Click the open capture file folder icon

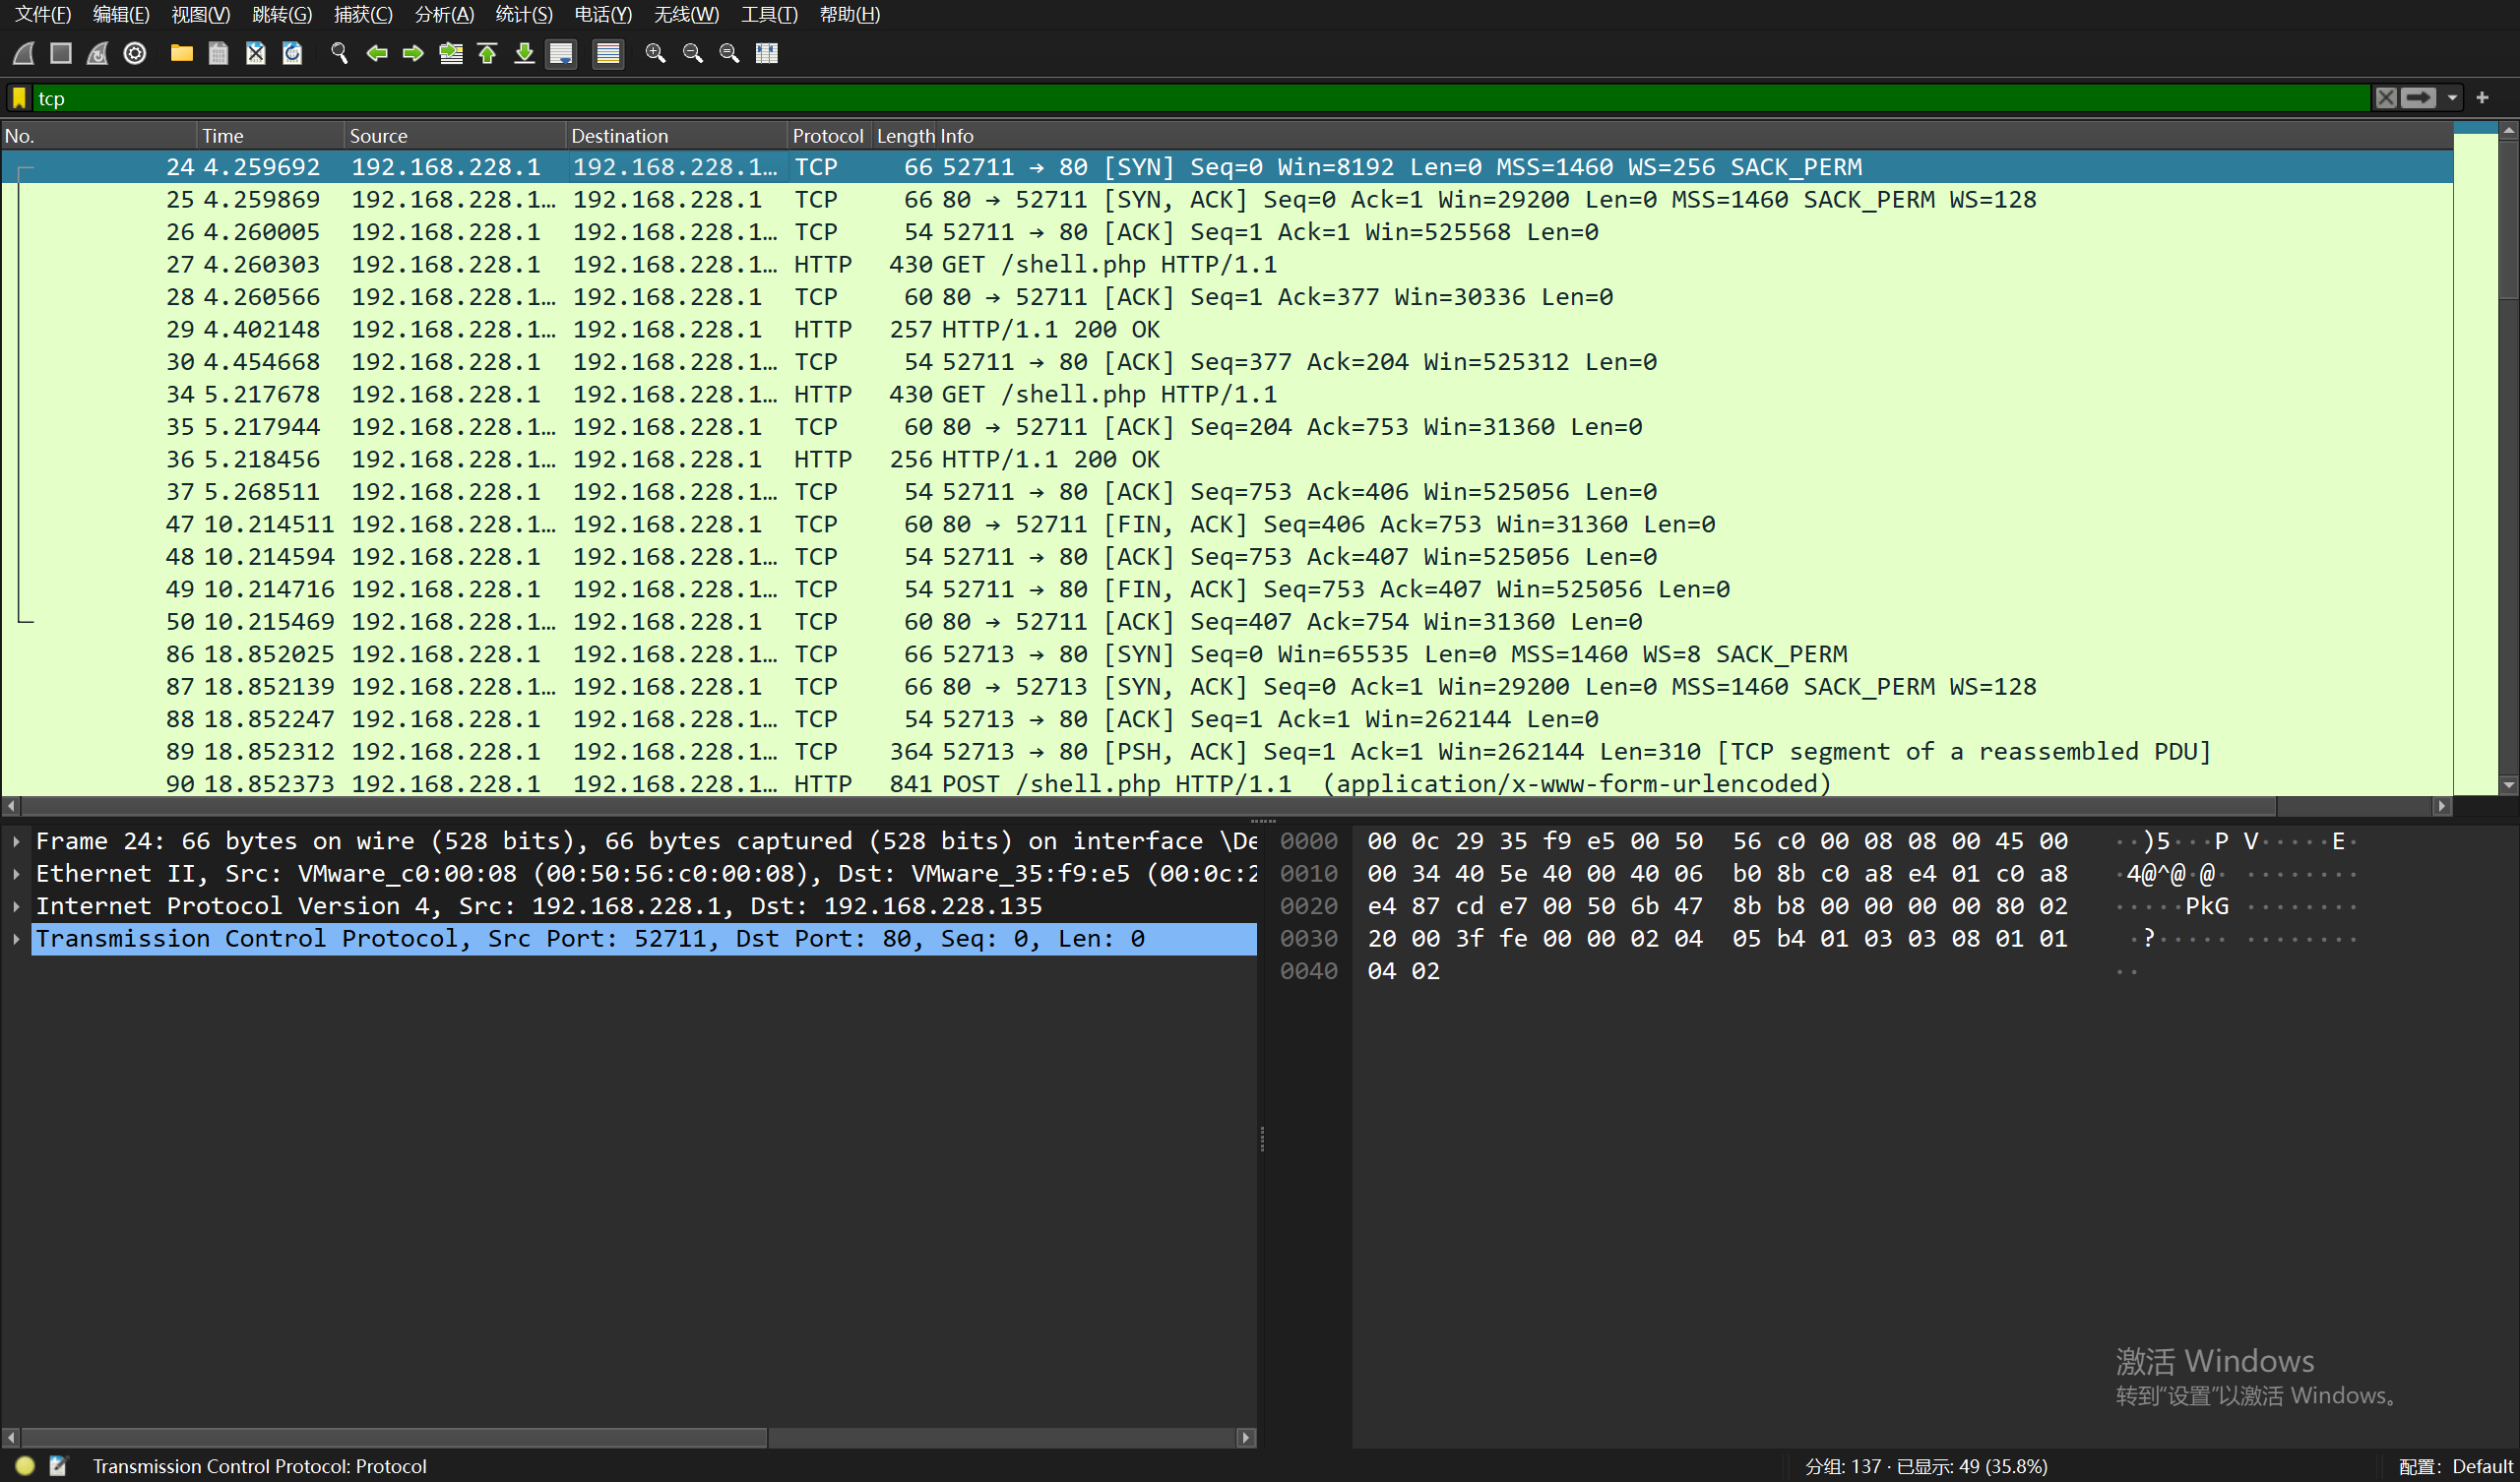[x=181, y=53]
